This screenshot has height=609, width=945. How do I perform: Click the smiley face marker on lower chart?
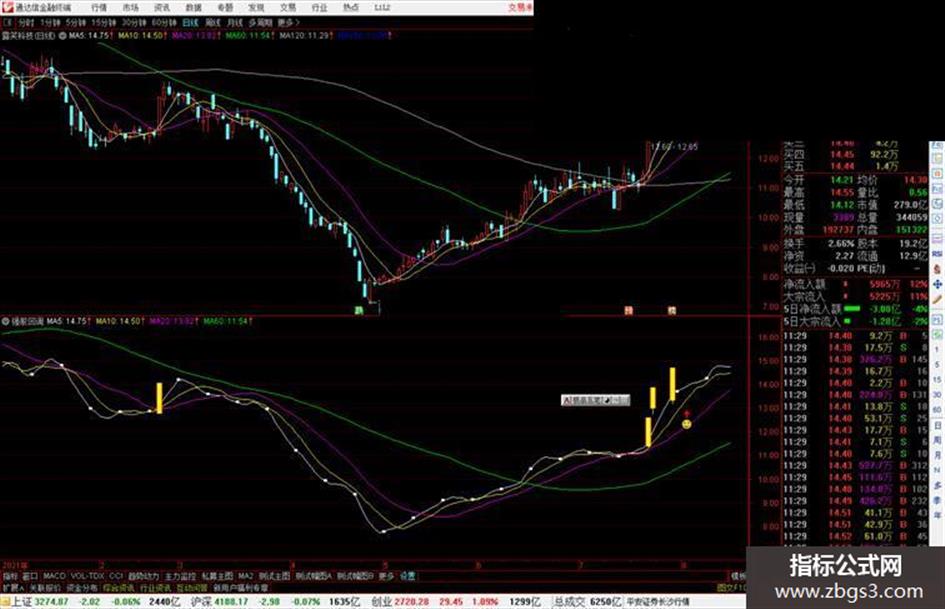pyautogui.click(x=686, y=424)
